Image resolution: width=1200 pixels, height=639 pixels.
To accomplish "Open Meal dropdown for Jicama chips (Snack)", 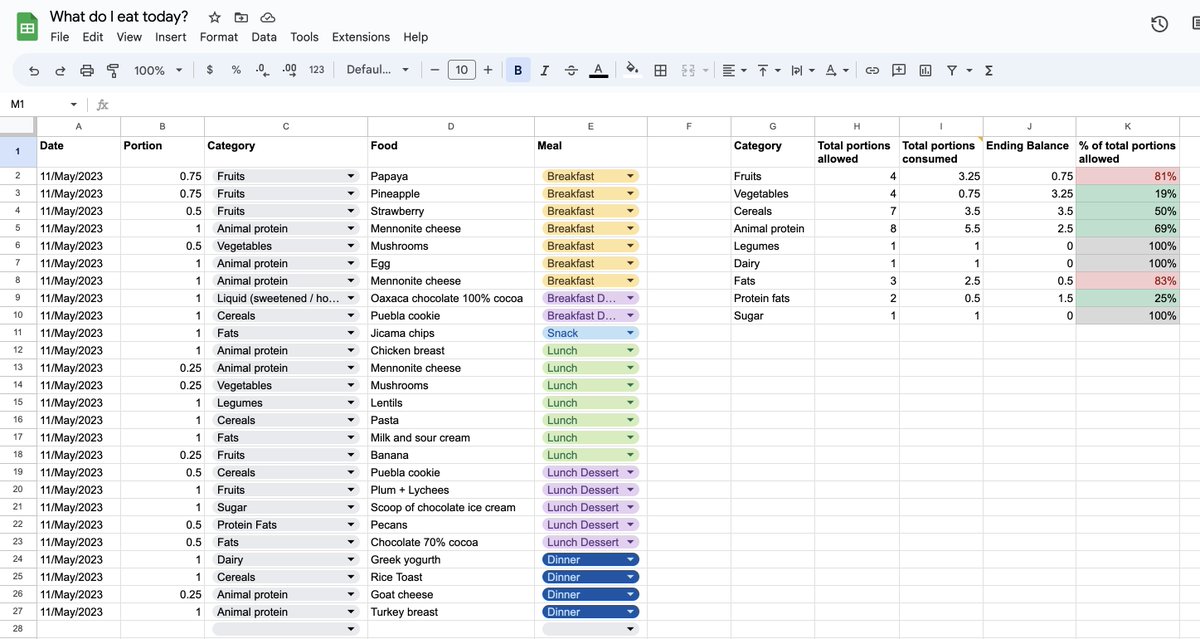I will (x=630, y=333).
